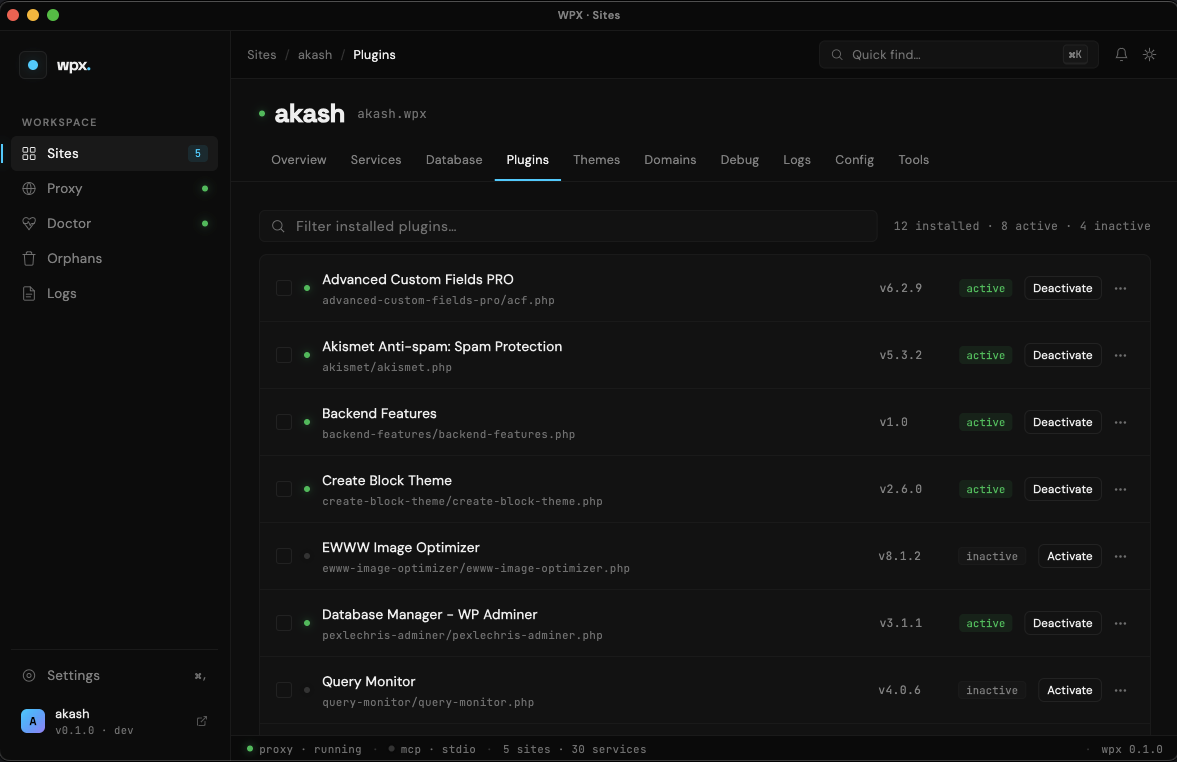This screenshot has width=1177, height=762.
Task: Click the Sites count badge showing 5
Action: coord(197,153)
